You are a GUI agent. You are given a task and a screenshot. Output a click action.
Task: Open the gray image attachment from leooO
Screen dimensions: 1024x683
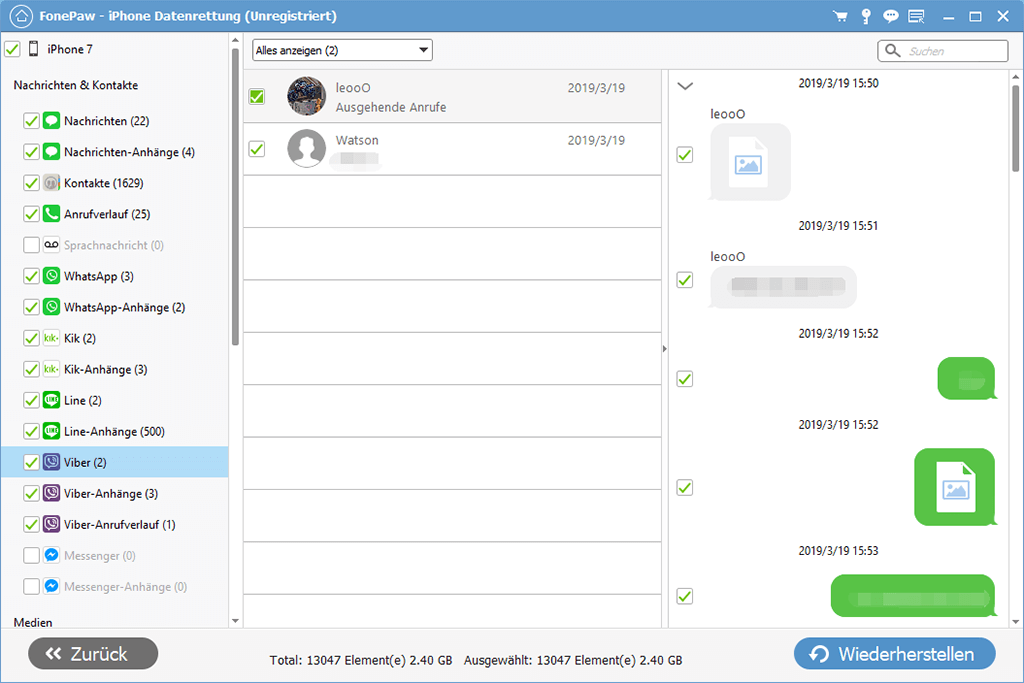pos(750,161)
